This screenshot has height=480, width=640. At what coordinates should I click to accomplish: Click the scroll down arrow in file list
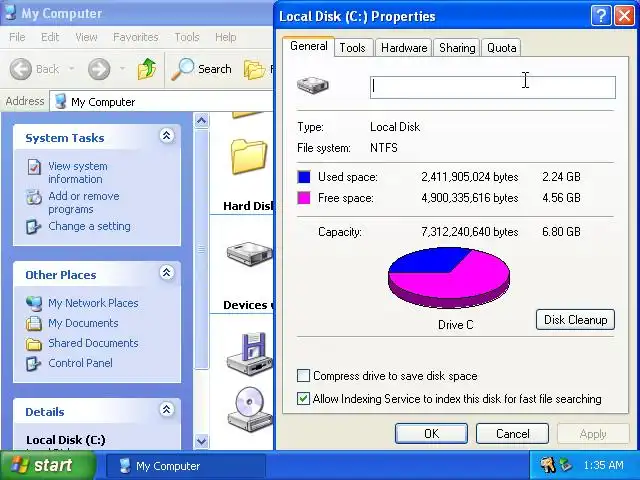pos(201,441)
